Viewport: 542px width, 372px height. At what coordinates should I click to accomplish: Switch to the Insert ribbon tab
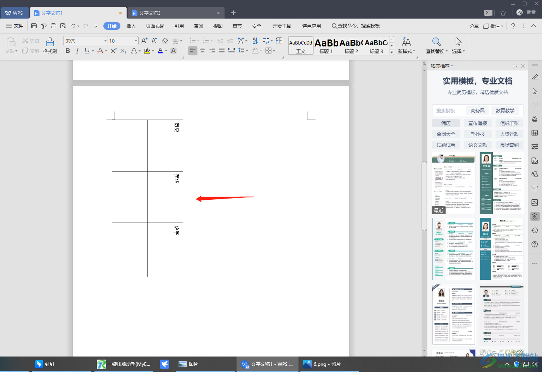pyautogui.click(x=131, y=26)
